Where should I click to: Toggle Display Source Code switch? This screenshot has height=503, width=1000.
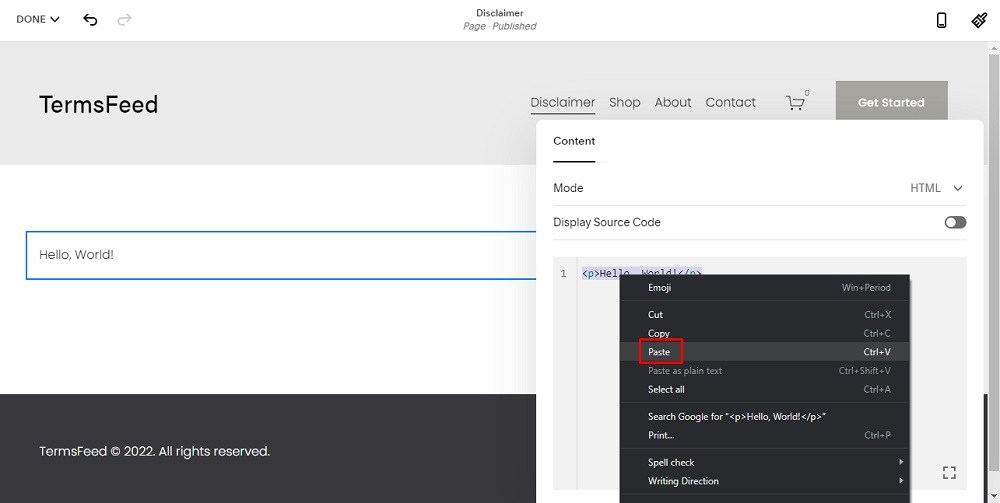tap(955, 222)
